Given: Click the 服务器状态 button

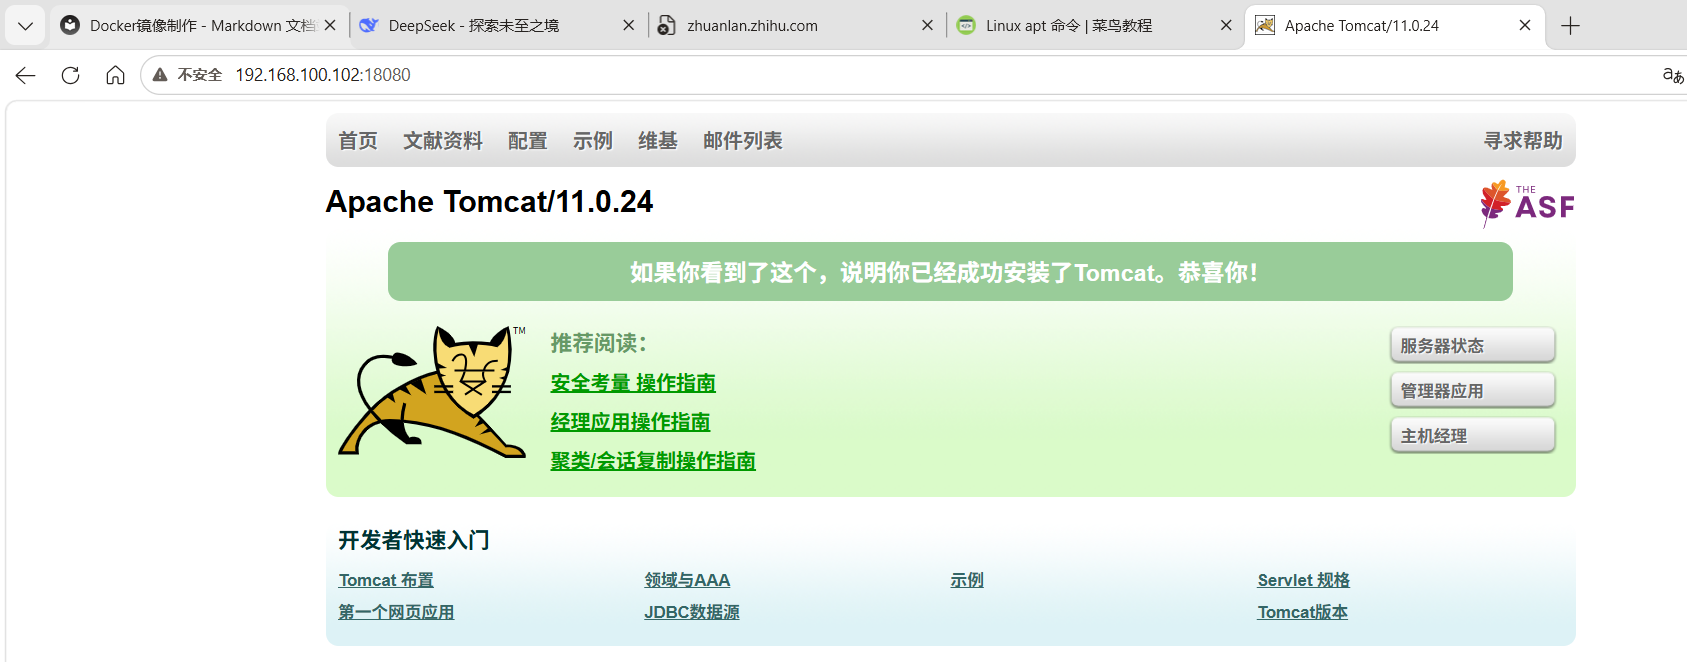Looking at the screenshot, I should [x=1473, y=346].
